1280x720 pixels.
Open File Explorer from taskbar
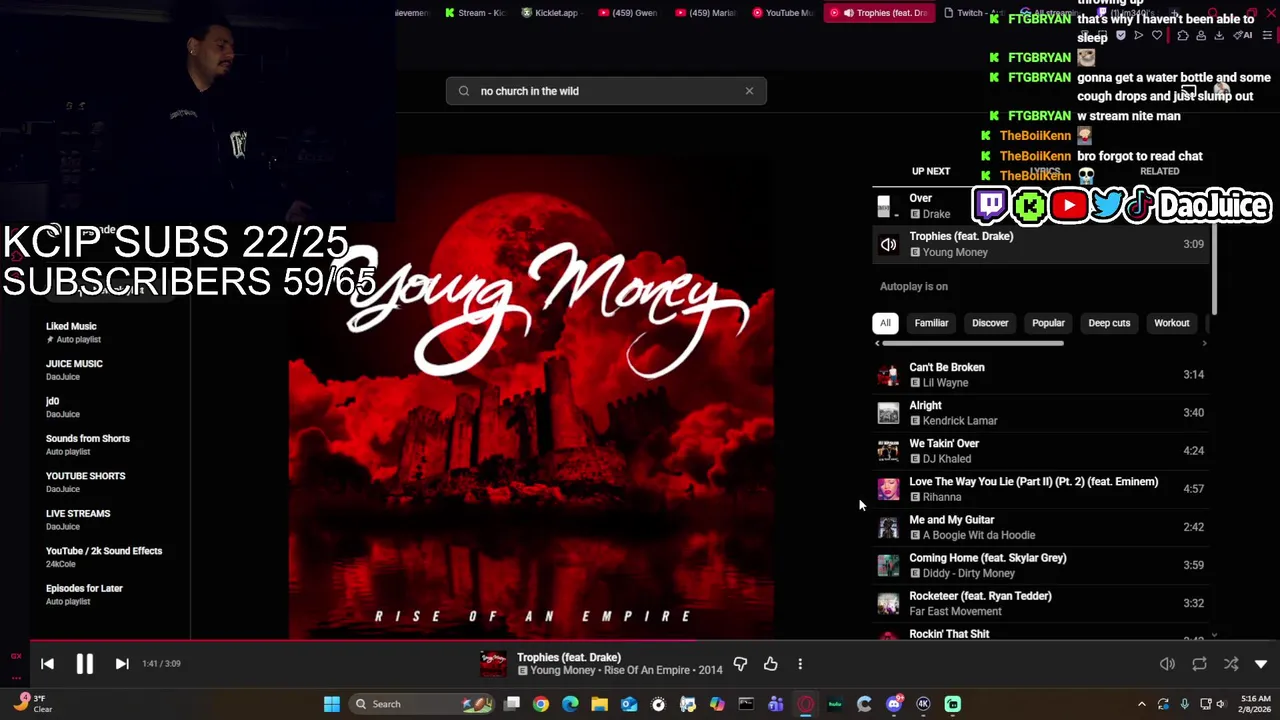599,704
